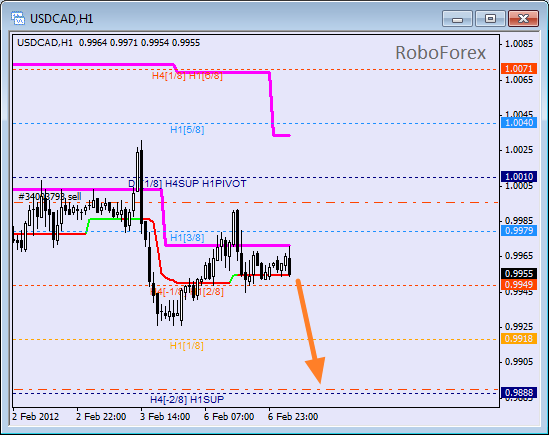The width and height of the screenshot is (549, 435).
Task: Select the H4SUP H1PIVOT label
Action: click(206, 184)
